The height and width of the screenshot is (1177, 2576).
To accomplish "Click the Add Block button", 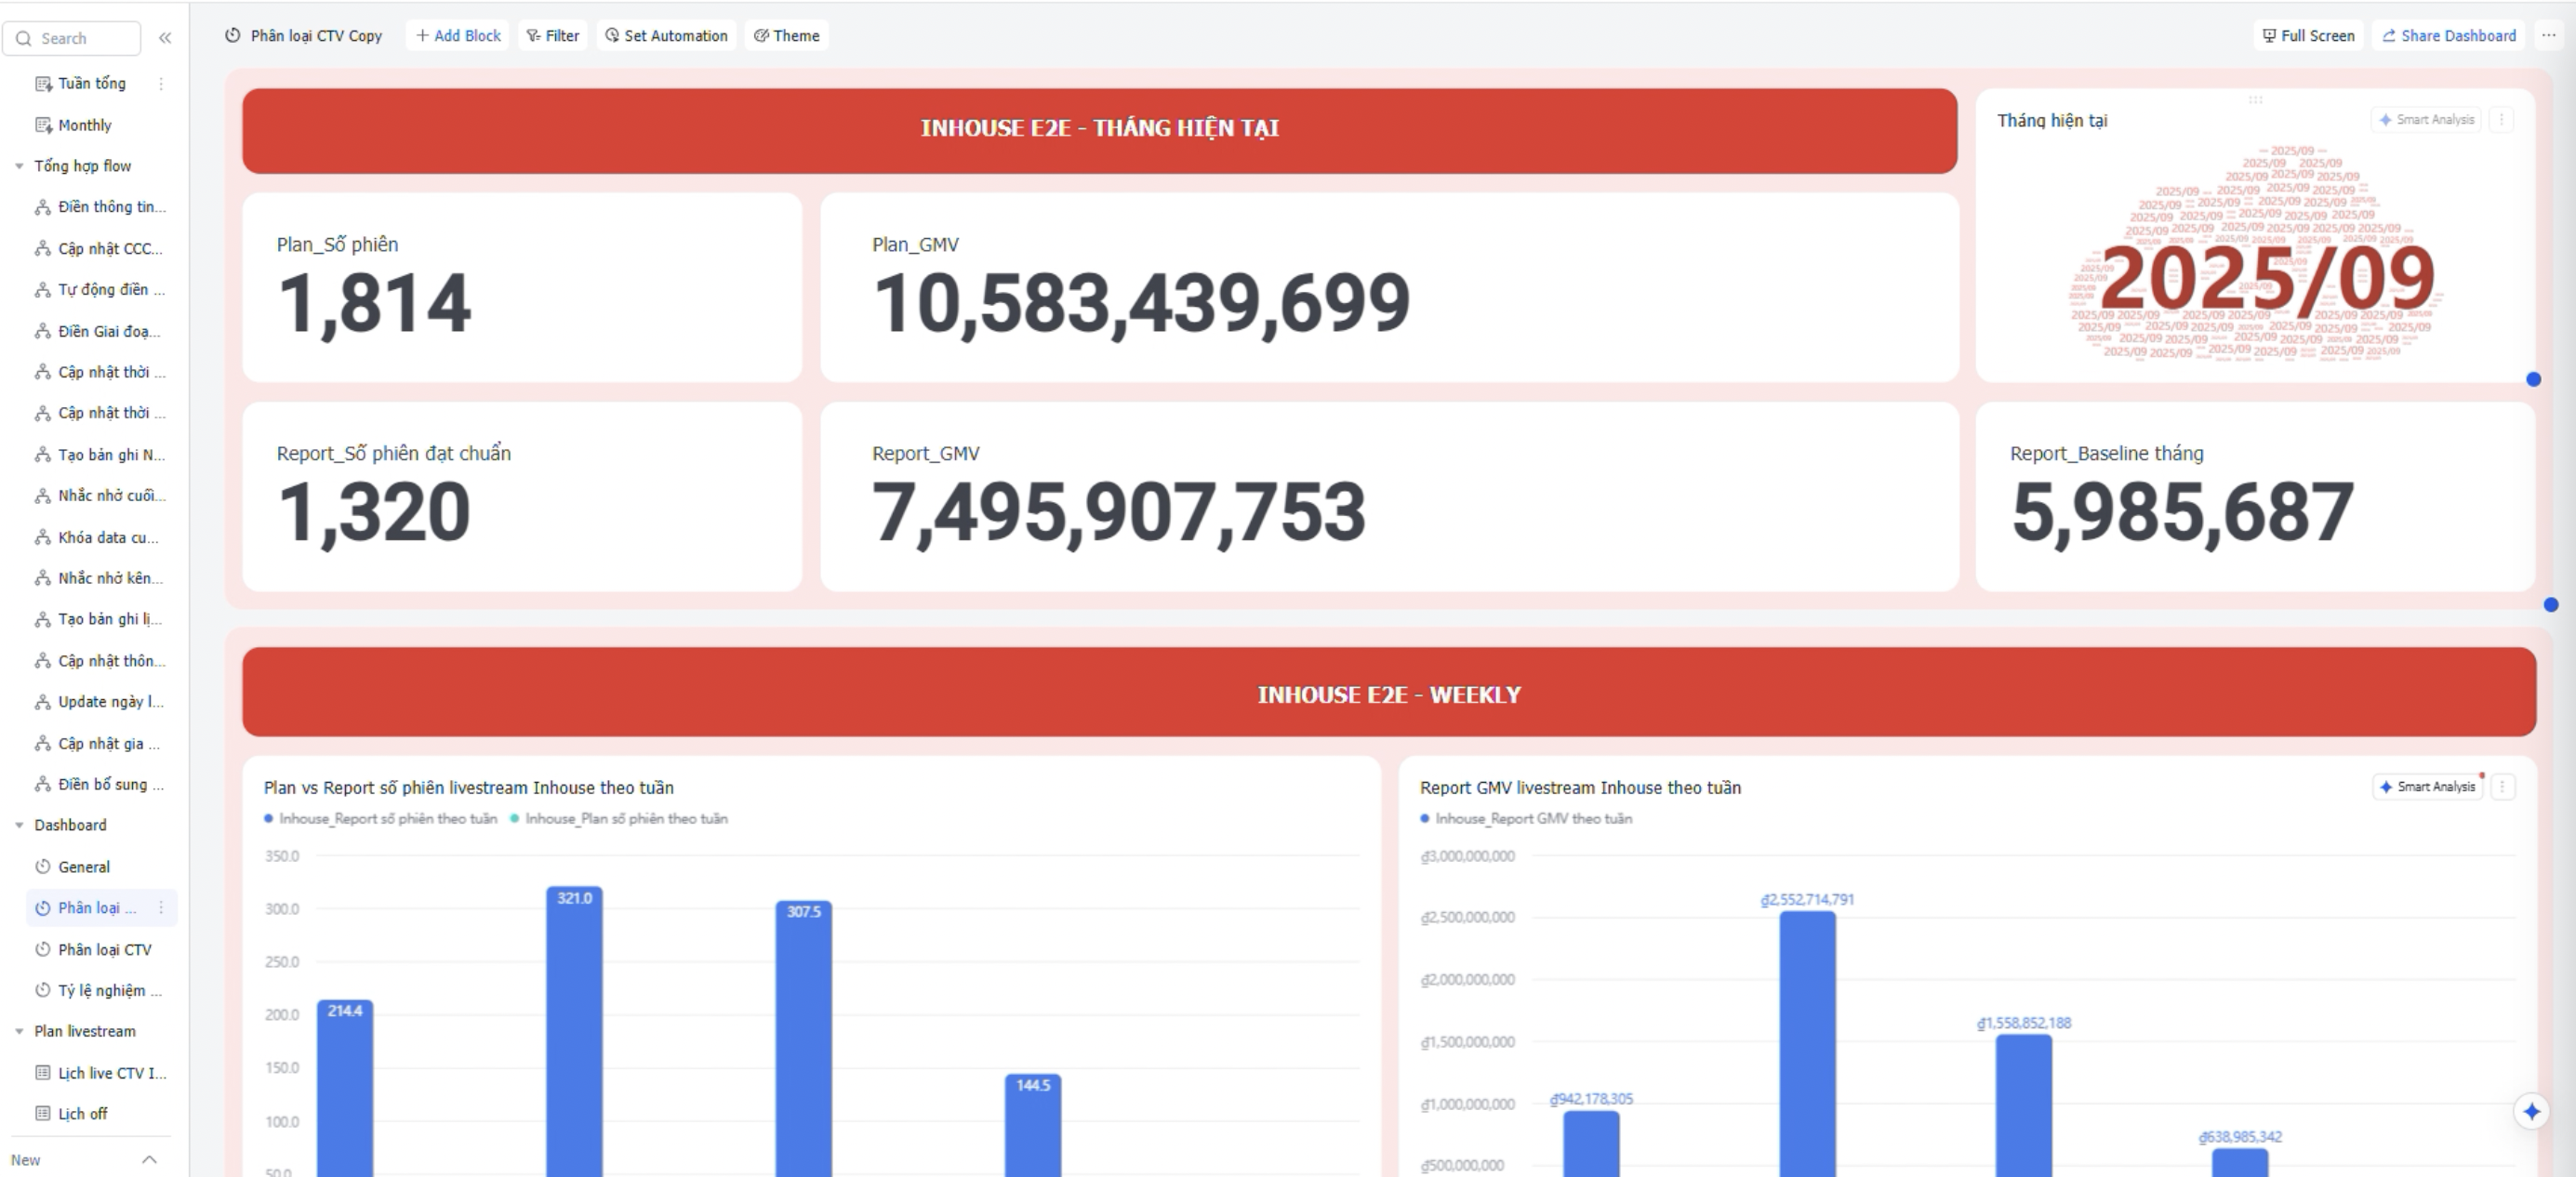I will (x=458, y=36).
